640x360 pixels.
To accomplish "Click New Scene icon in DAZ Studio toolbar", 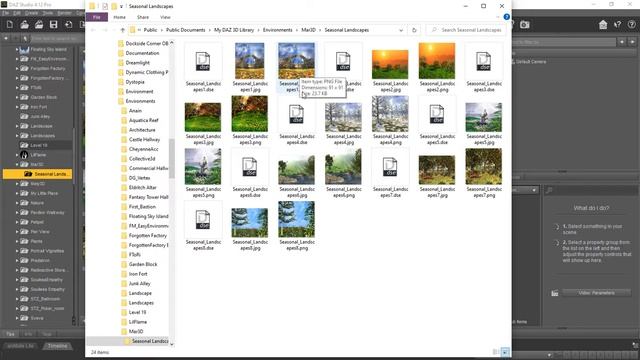I will click(x=10, y=25).
